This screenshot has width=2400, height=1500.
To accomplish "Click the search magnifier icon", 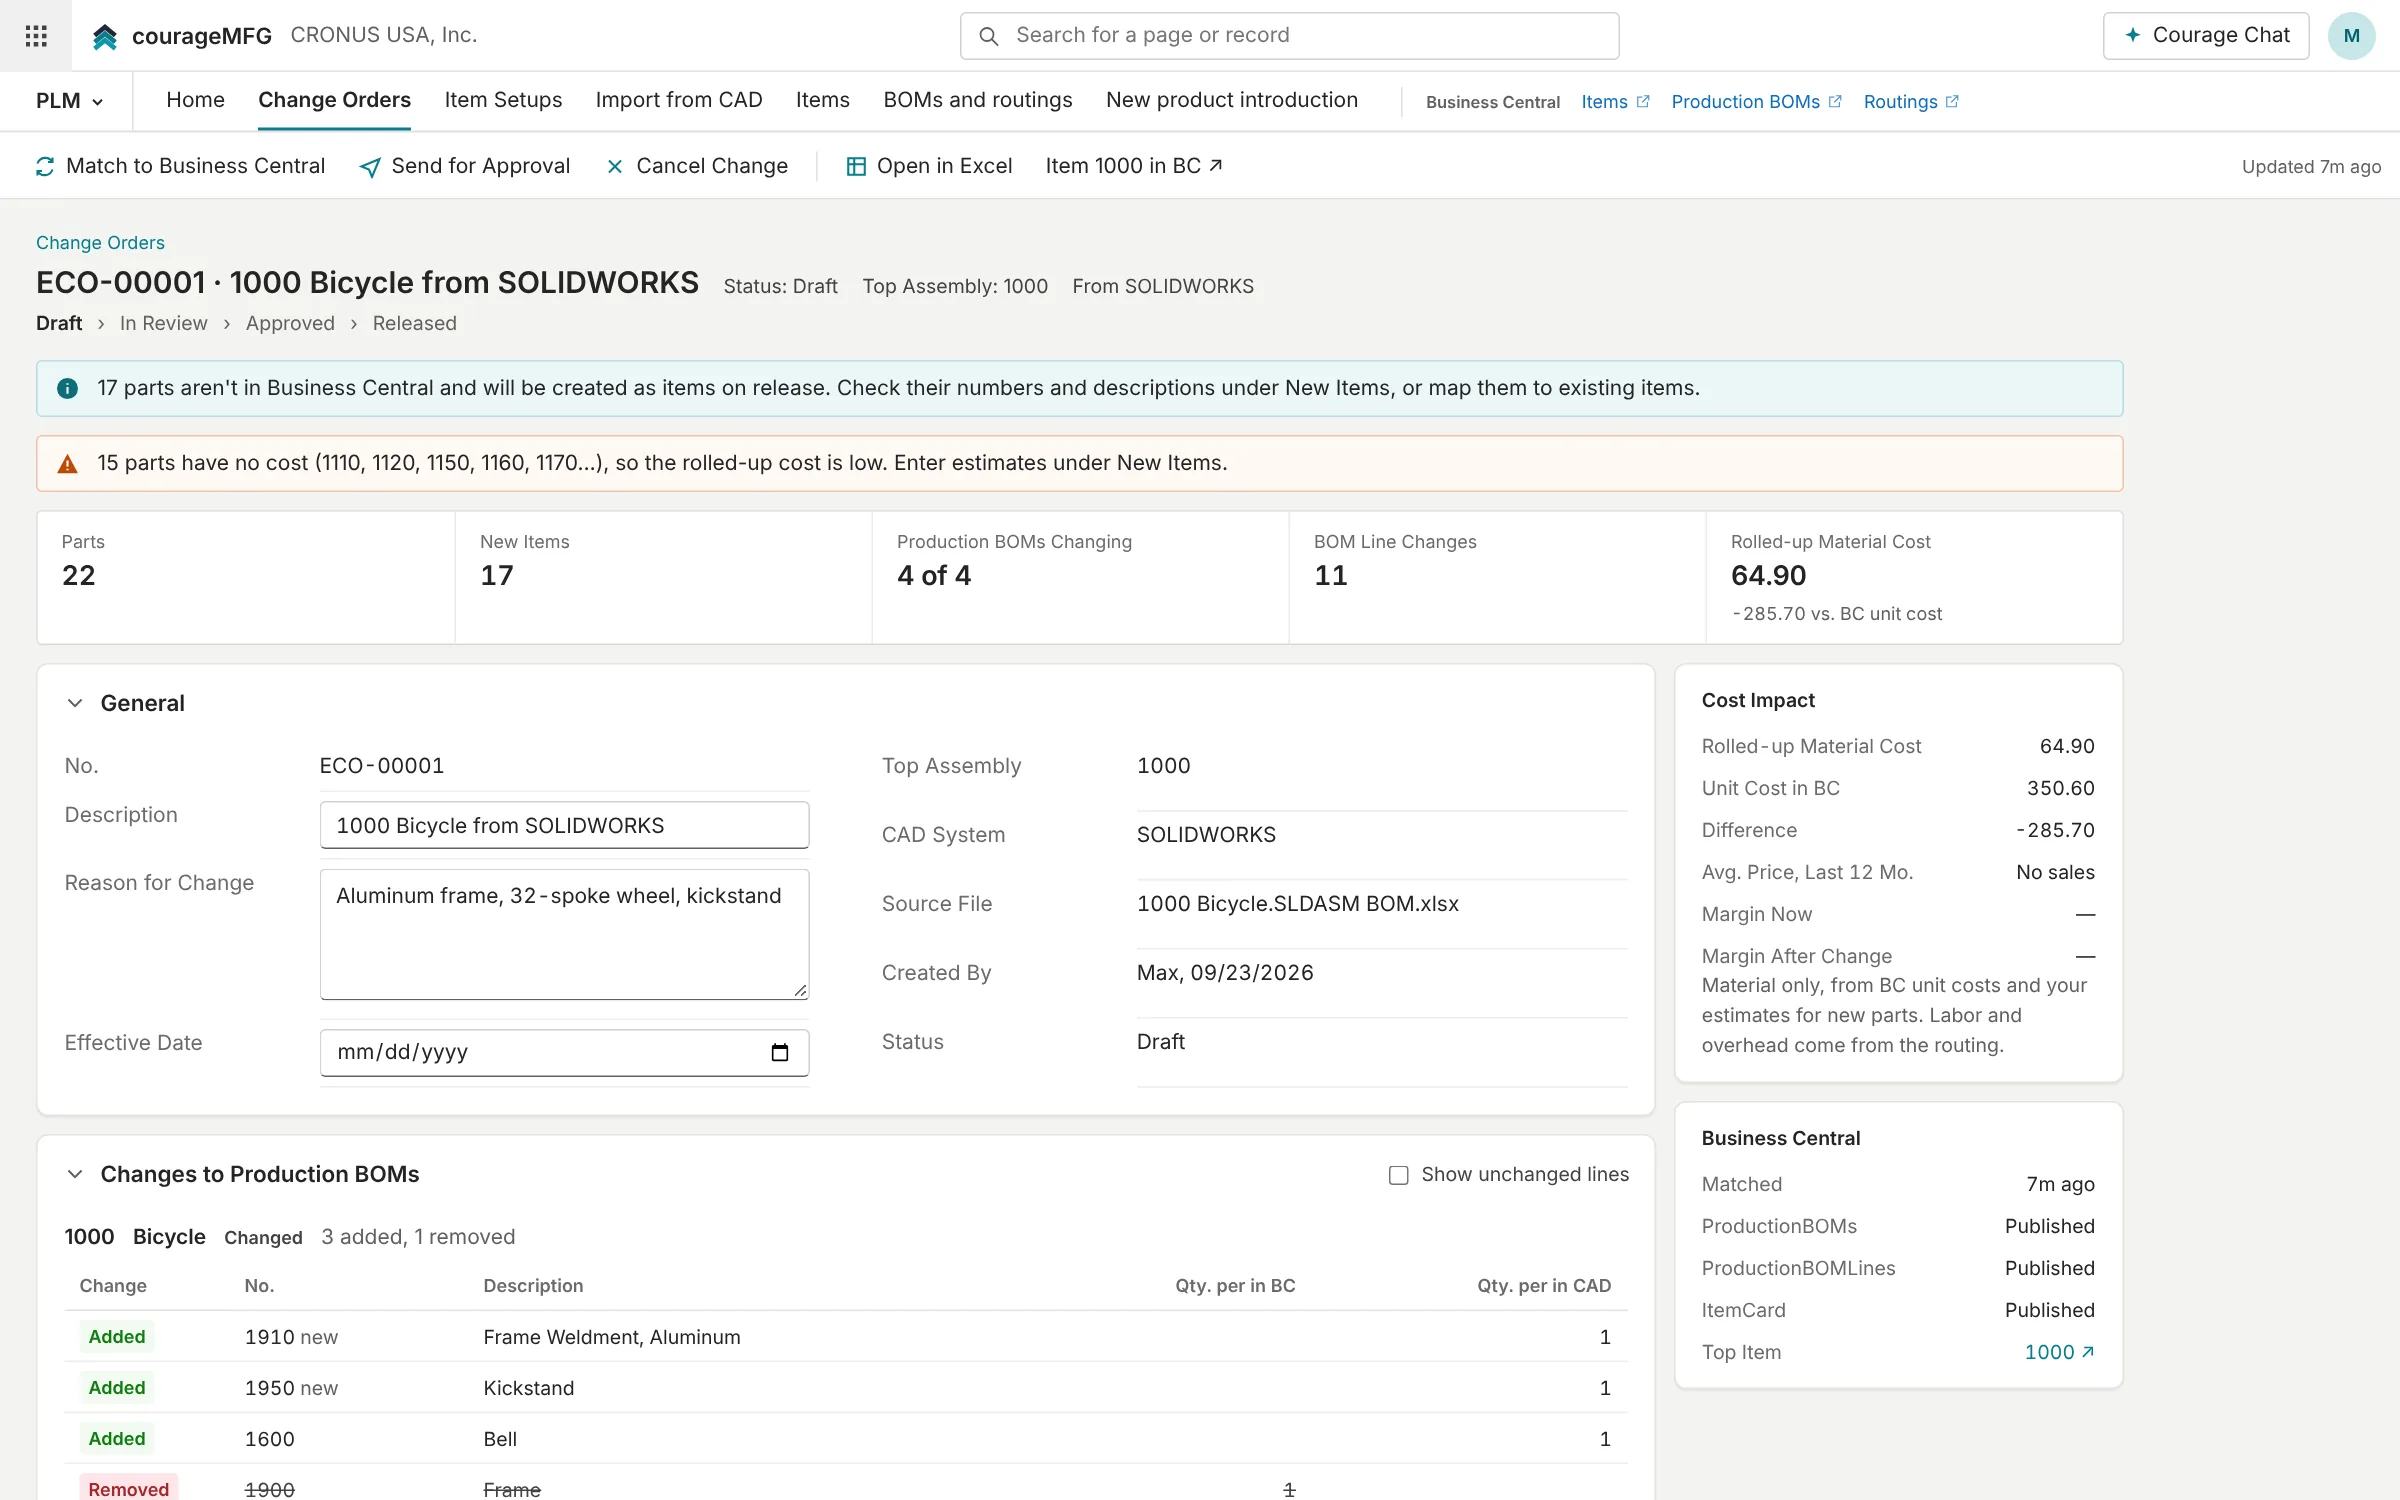I will tap(988, 36).
